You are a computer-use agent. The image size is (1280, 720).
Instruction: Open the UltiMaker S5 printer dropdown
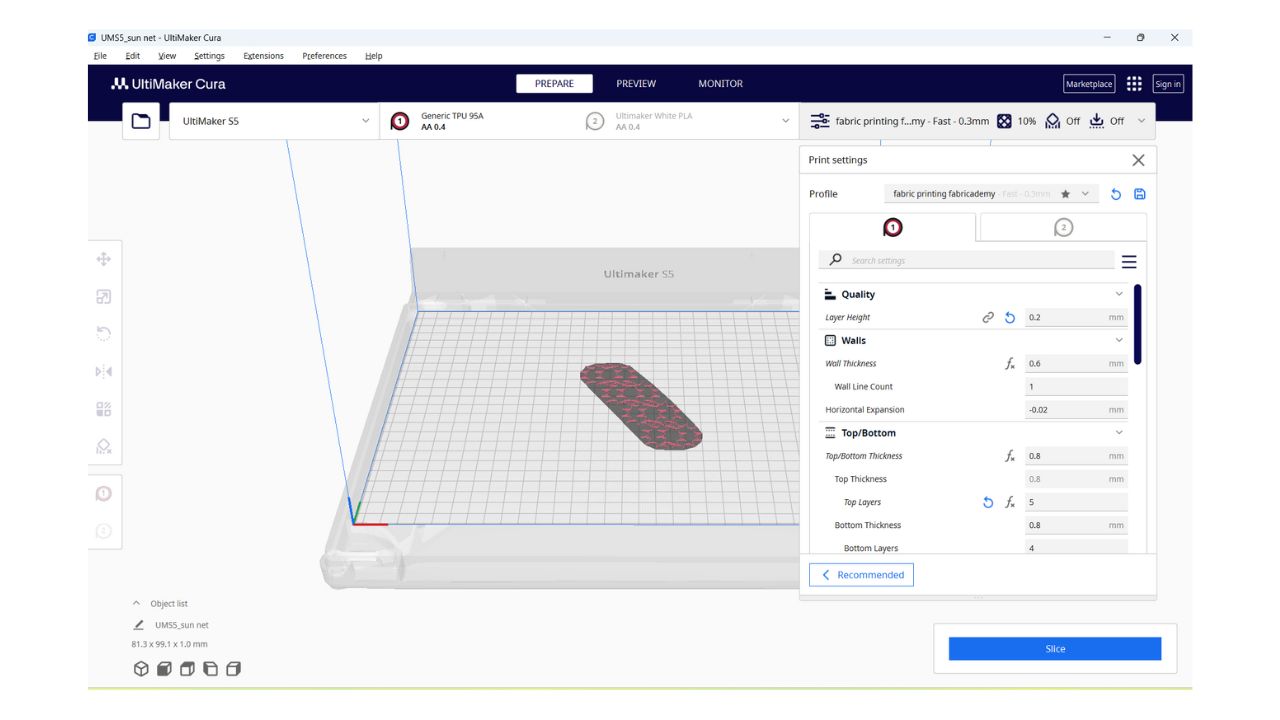274,121
